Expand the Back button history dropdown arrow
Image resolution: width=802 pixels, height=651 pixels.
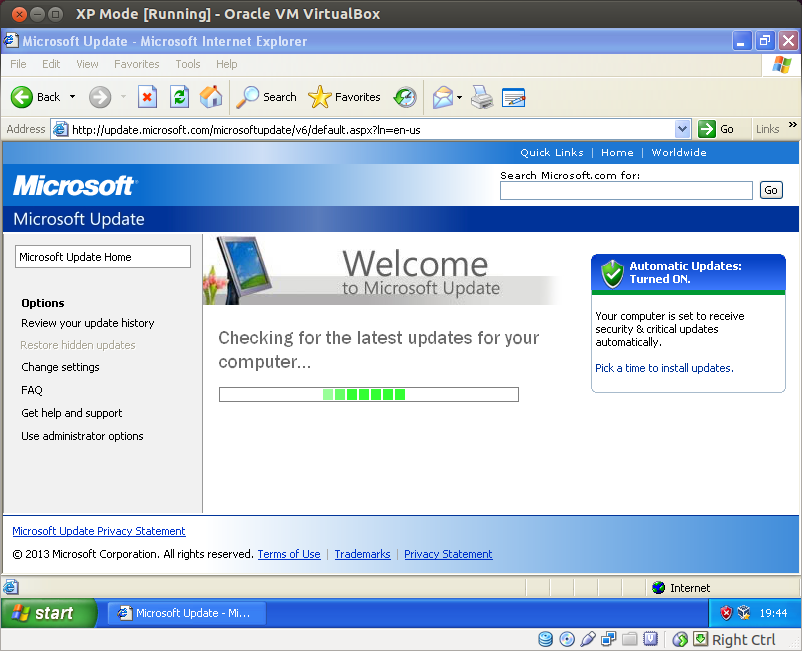73,97
